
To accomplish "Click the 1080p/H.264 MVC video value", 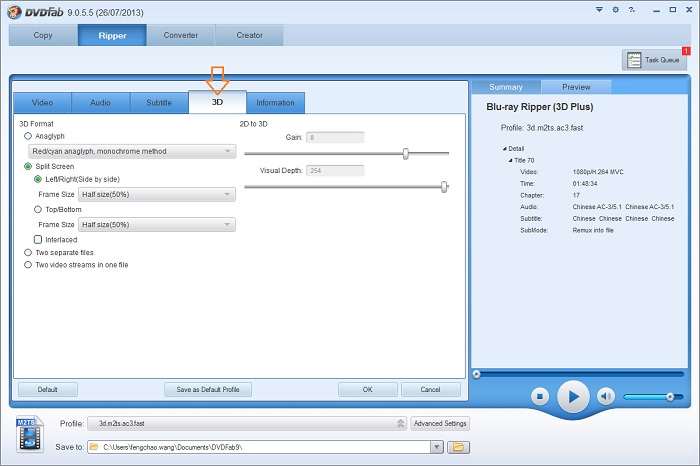I will coord(598,172).
